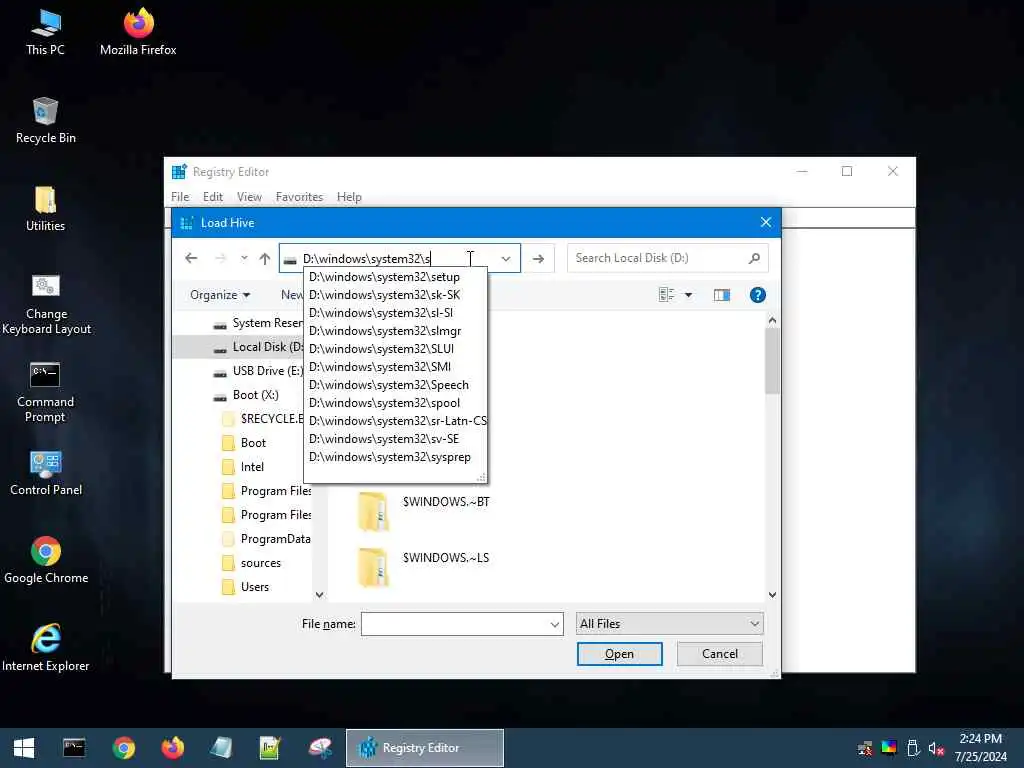Launch Mozilla Firefox desktop shortcut
1024x768 pixels.
[138, 32]
